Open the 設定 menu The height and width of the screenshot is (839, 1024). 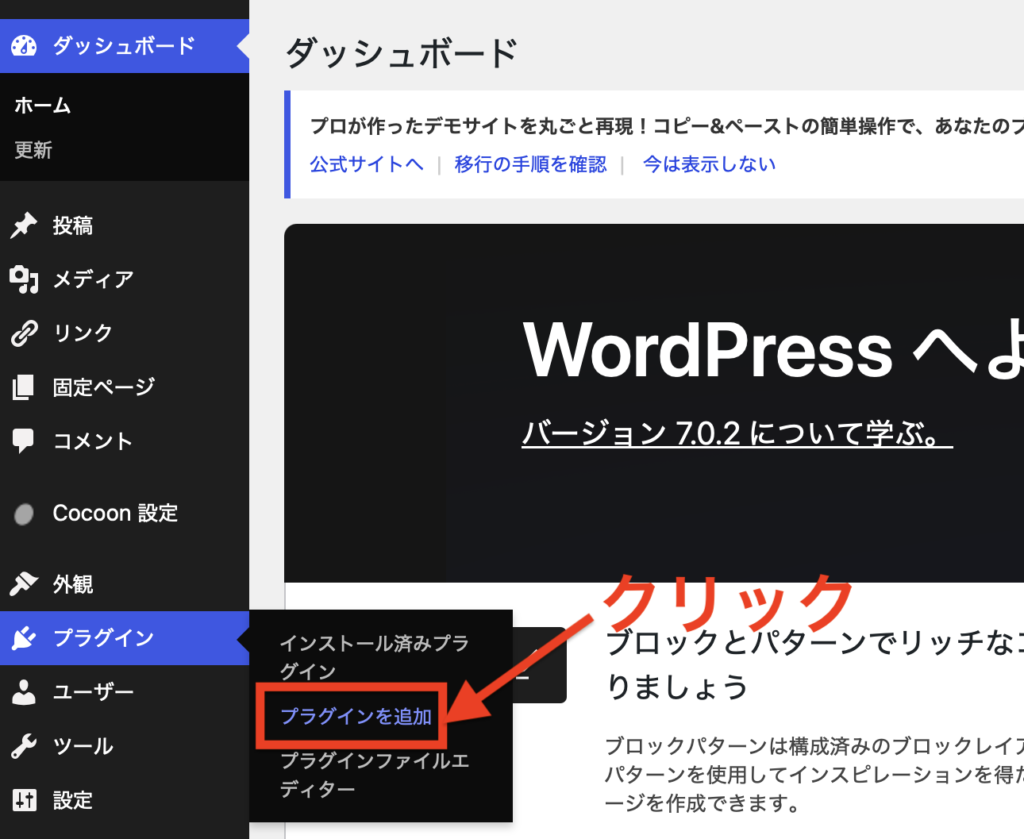coord(124,800)
